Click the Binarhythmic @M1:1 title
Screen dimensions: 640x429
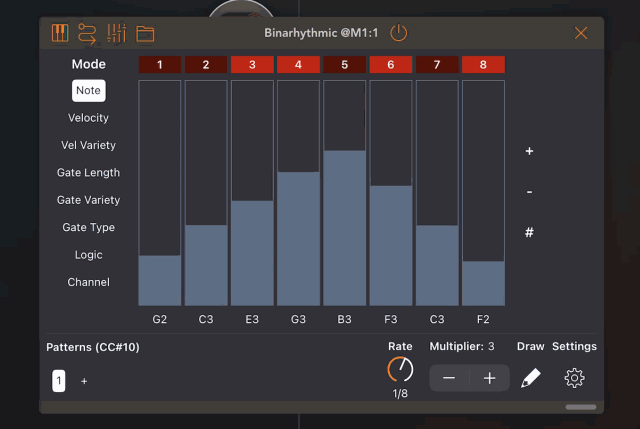[x=321, y=33]
